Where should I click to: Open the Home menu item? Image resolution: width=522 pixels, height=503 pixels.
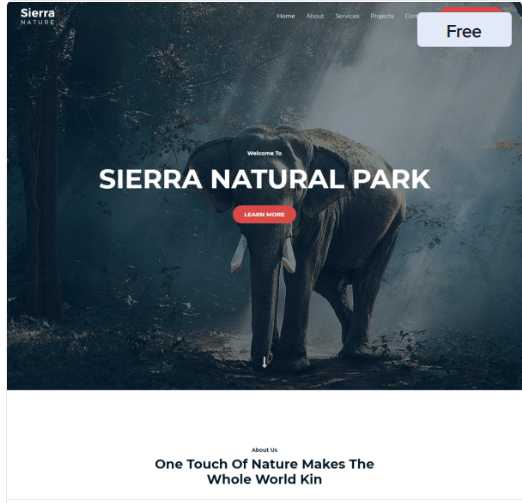286,16
